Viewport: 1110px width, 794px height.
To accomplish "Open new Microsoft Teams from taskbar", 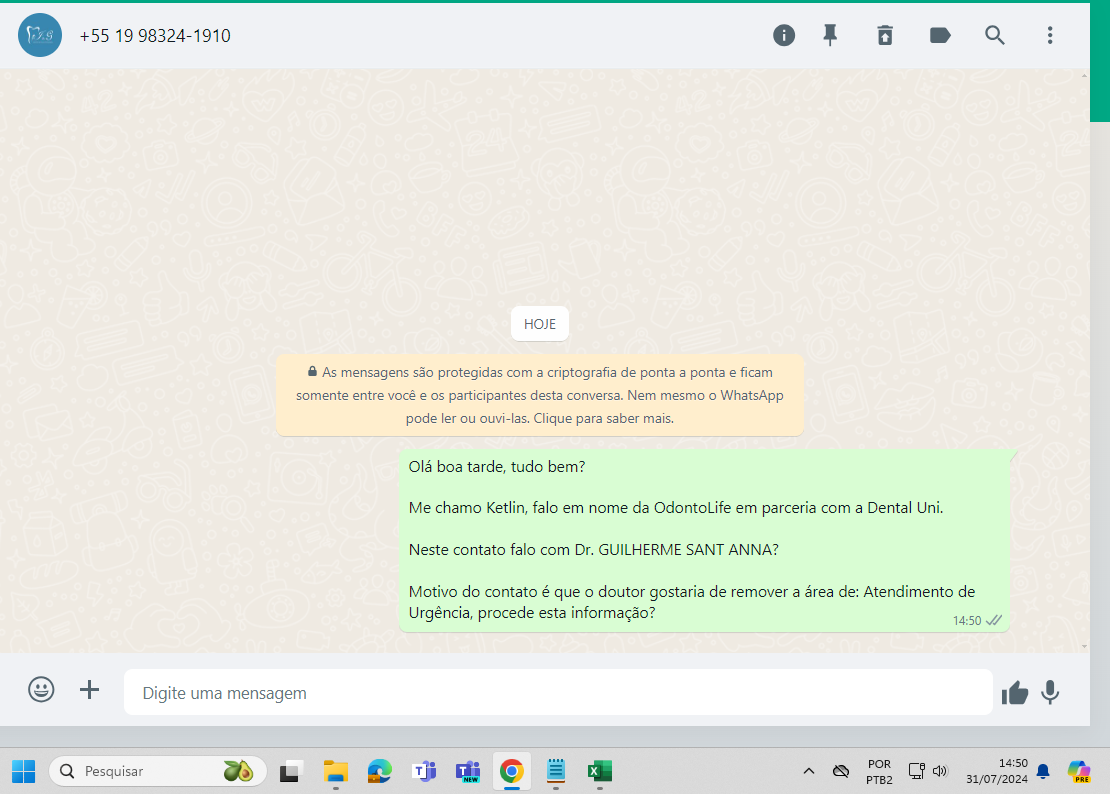I will pyautogui.click(x=468, y=771).
